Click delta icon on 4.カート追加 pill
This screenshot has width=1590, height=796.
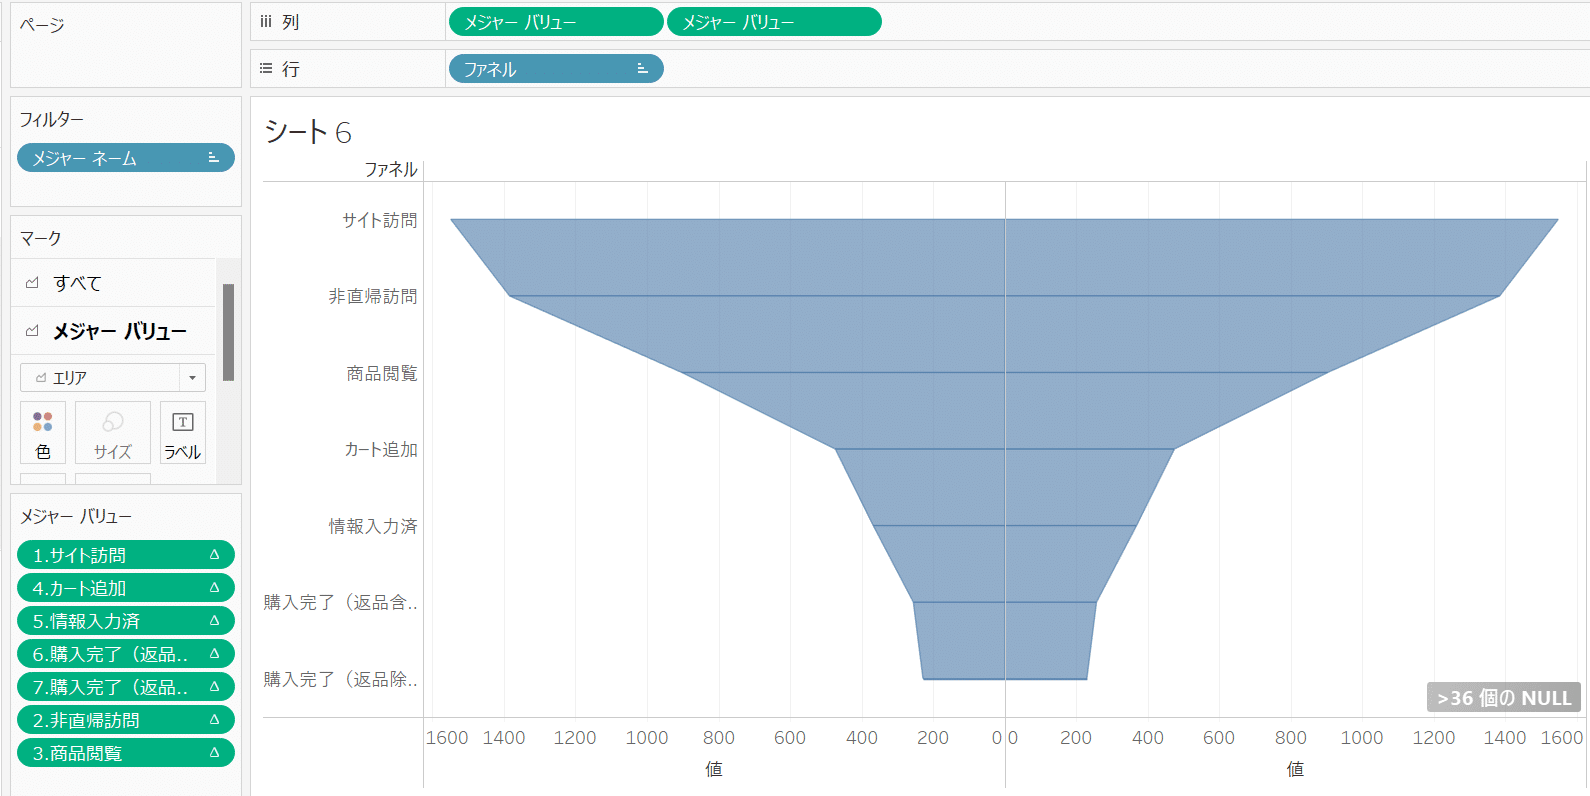coord(214,587)
